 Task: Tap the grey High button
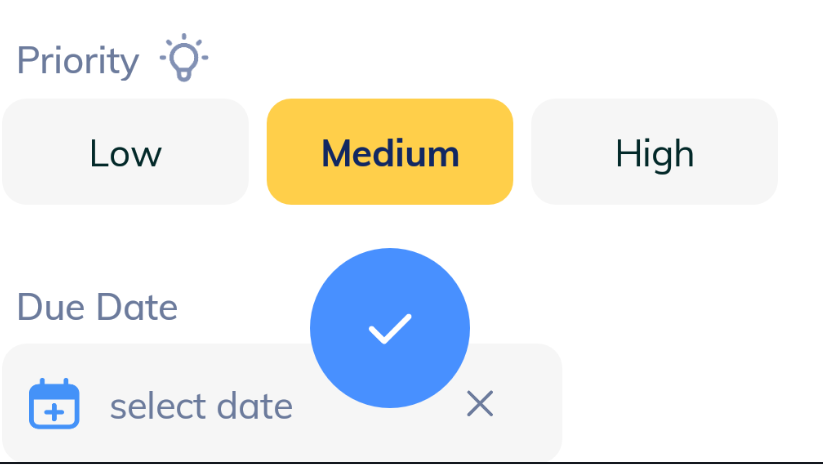click(x=654, y=152)
